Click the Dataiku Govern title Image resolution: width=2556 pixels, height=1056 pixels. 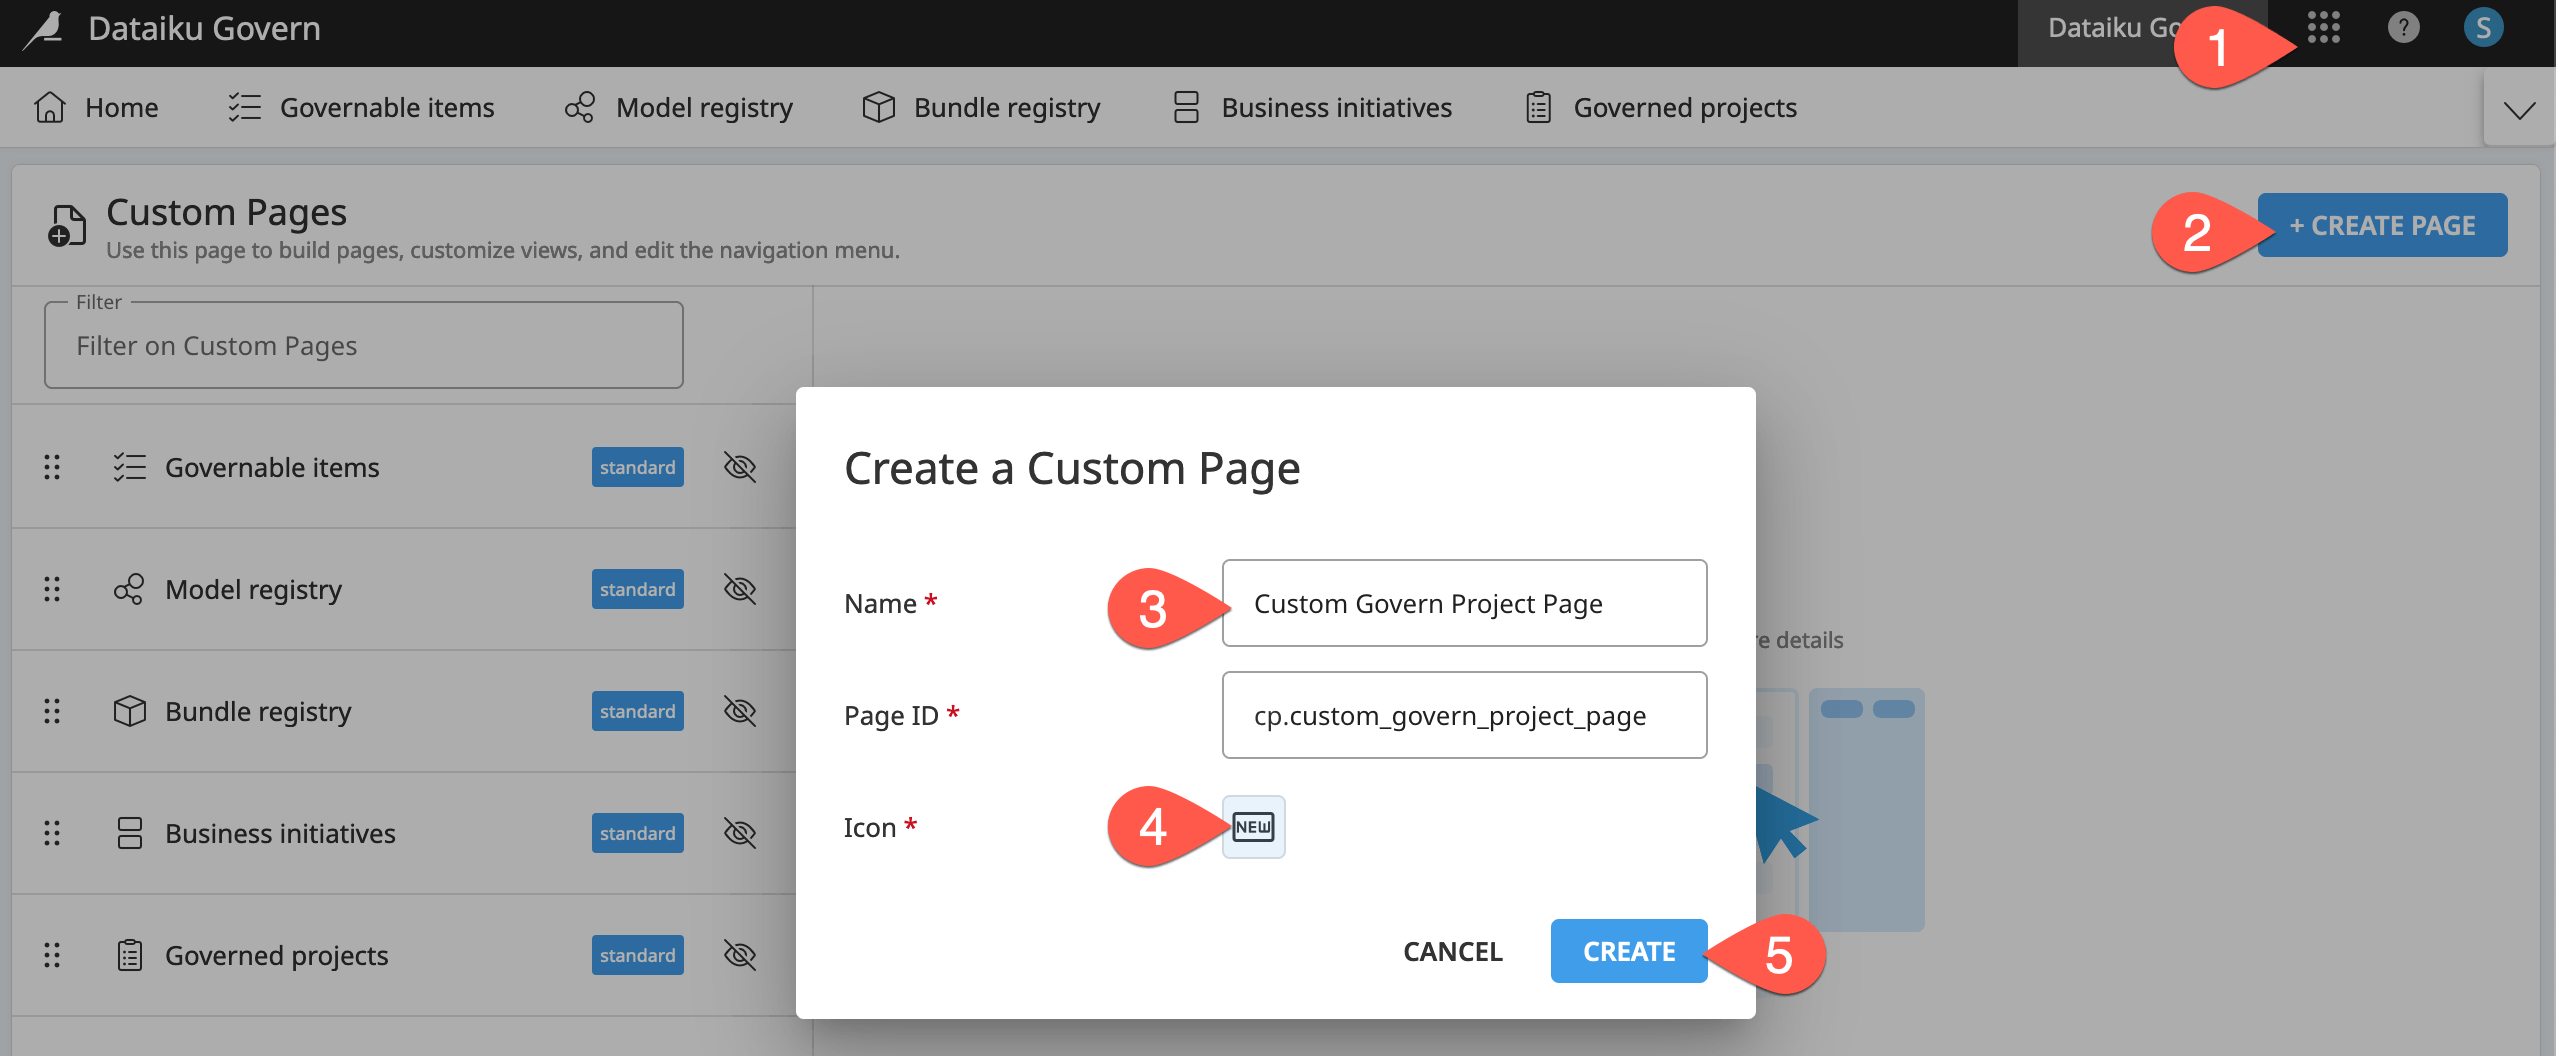(204, 28)
